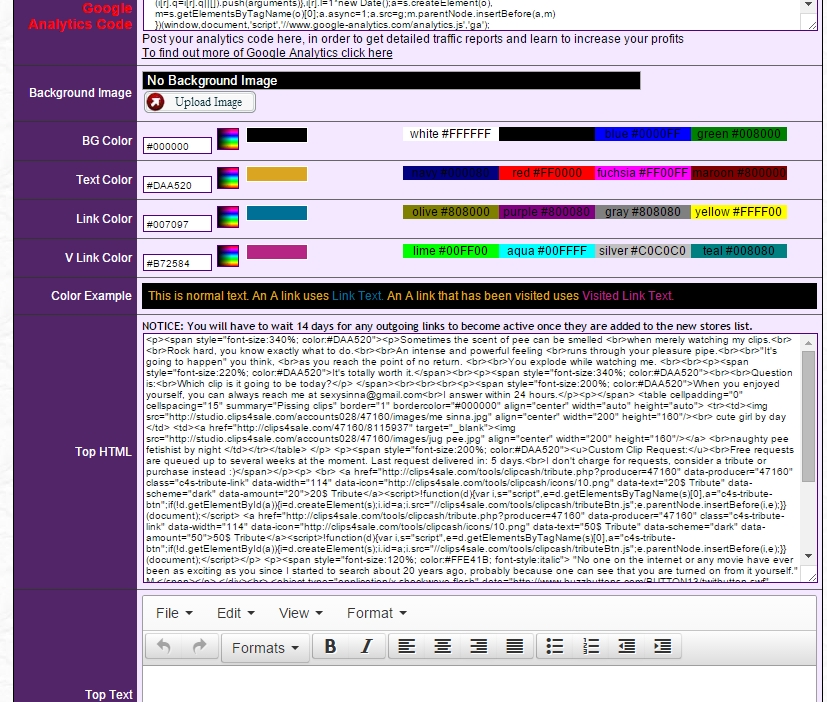Insert numbered list in editor
Image resolution: width=827 pixels, height=702 pixels.
point(591,647)
